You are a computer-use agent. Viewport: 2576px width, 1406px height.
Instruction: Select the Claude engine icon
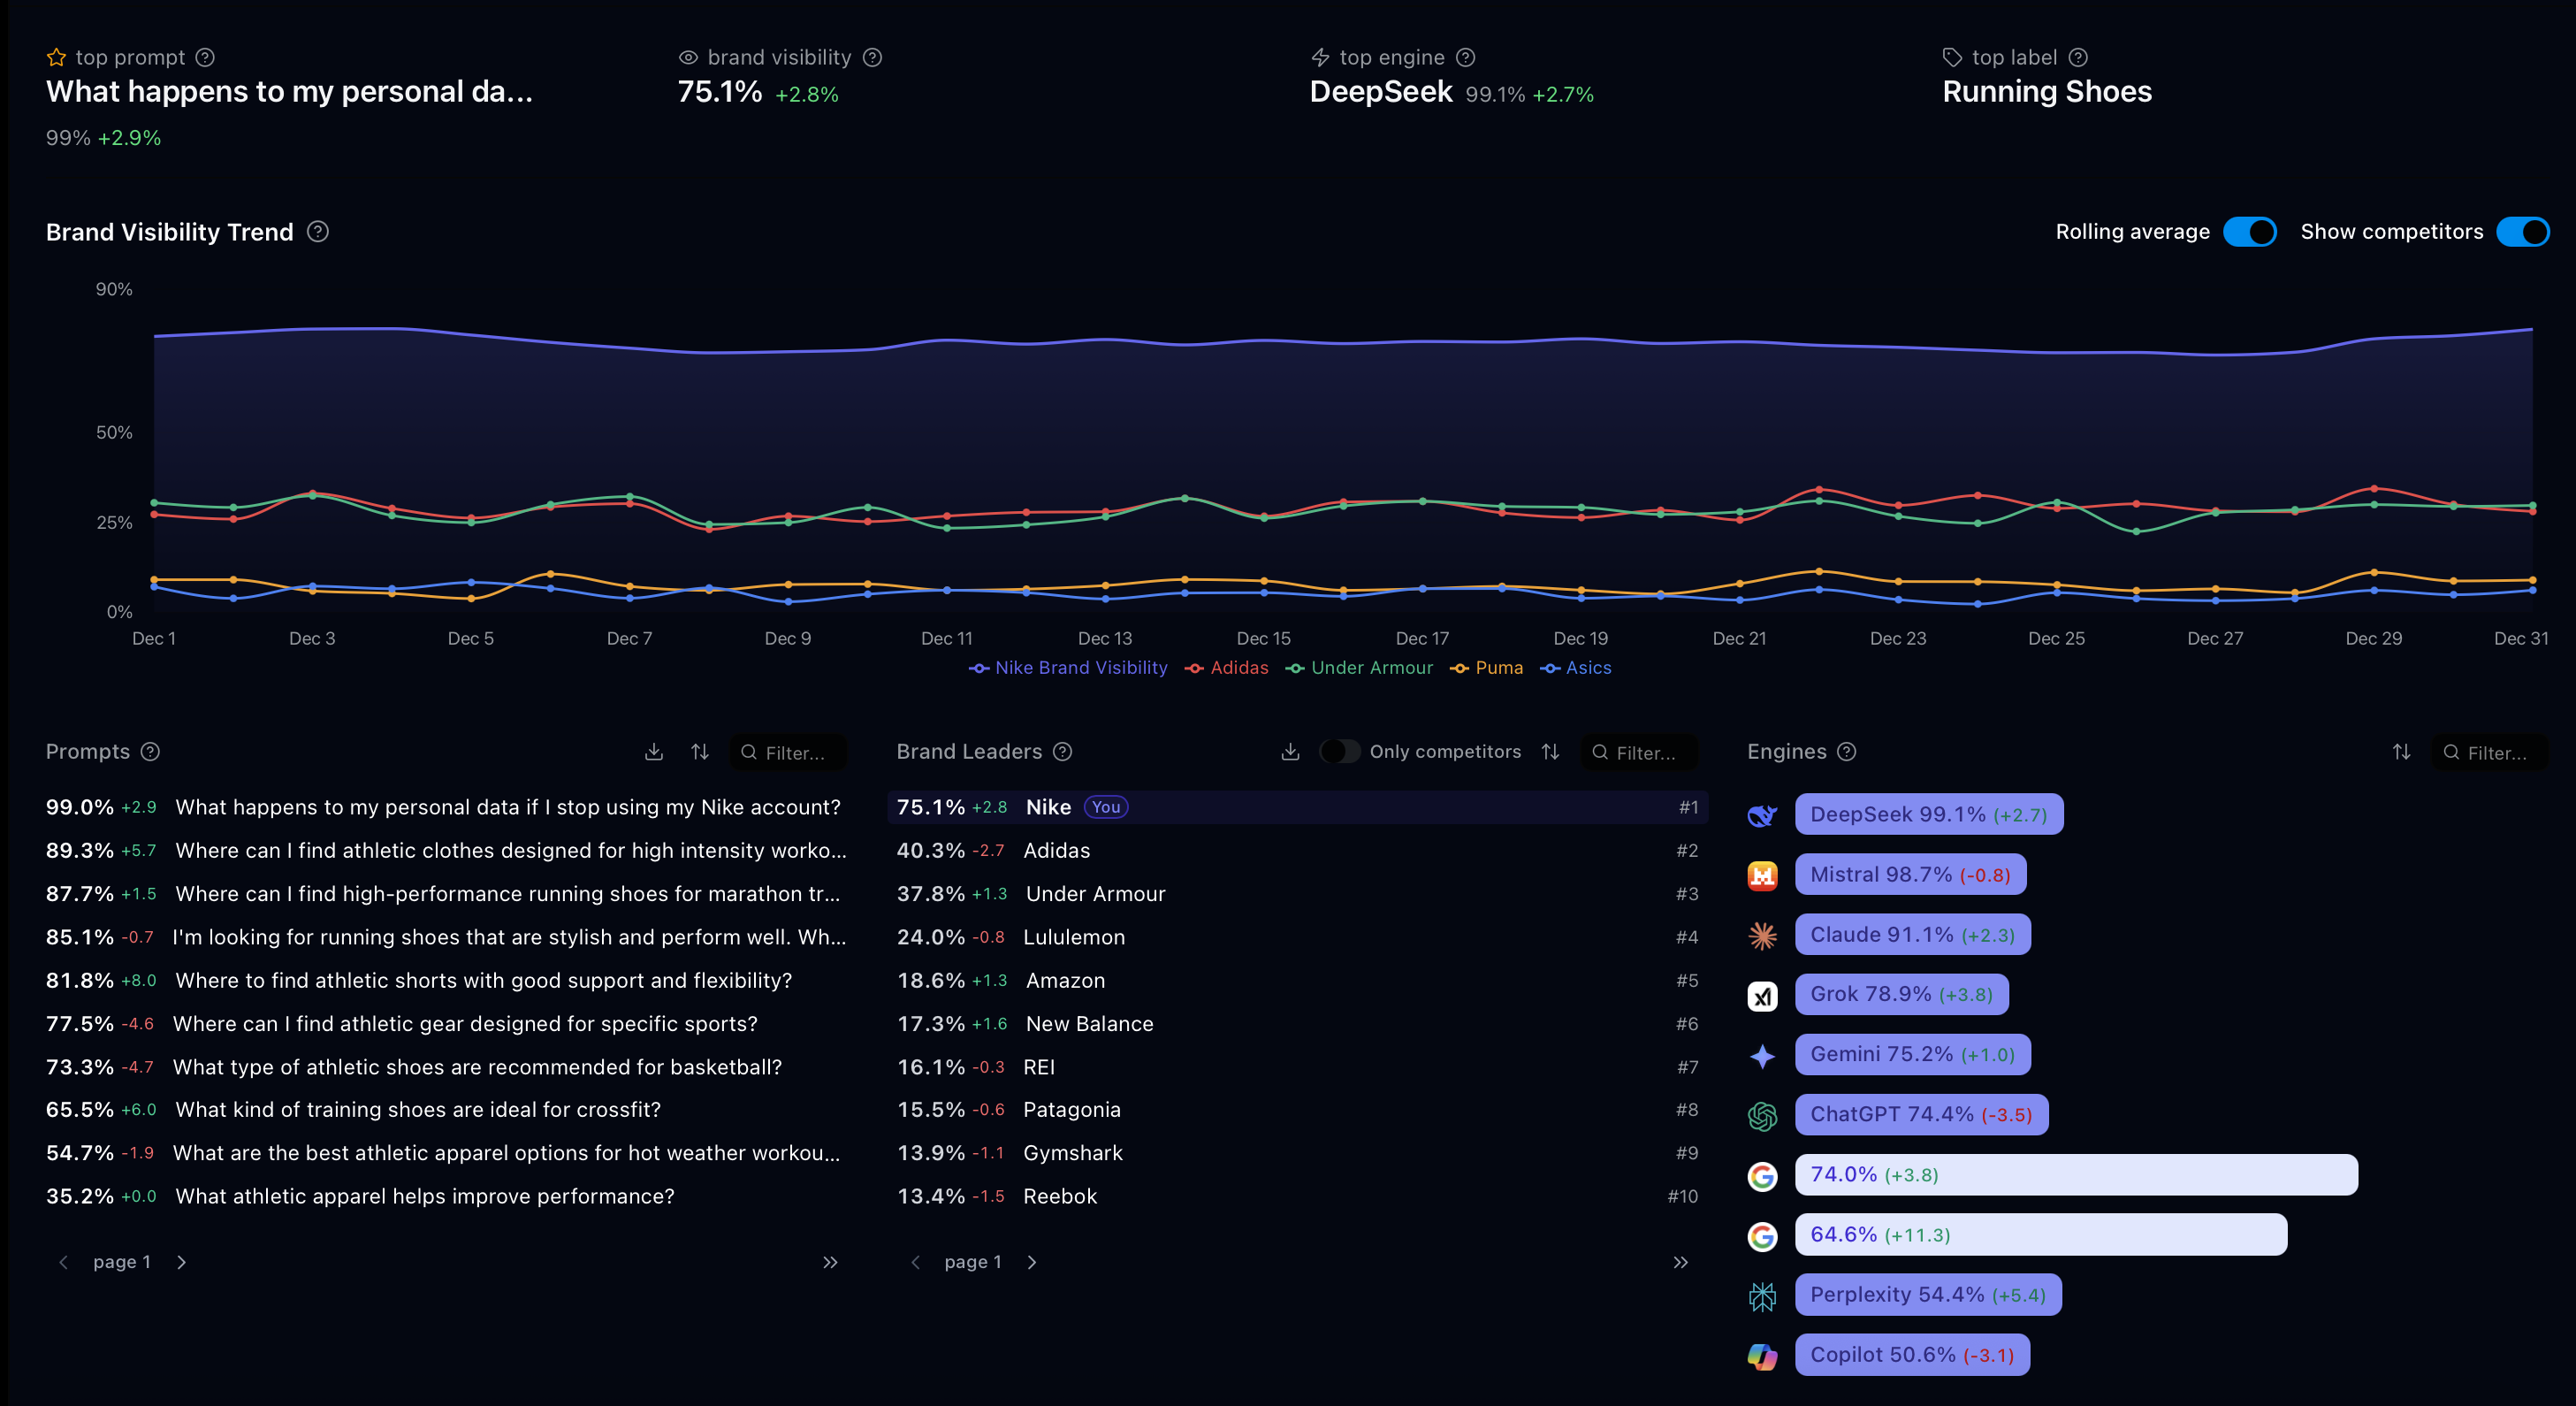tap(1762, 935)
